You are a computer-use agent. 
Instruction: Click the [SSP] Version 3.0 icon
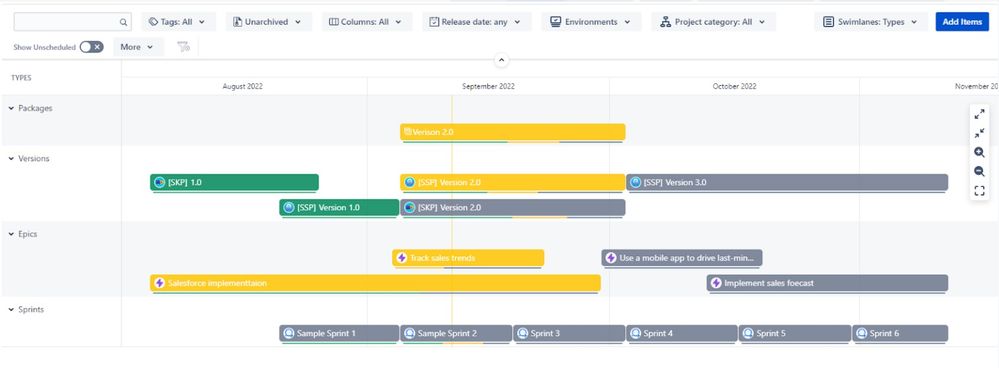click(635, 182)
